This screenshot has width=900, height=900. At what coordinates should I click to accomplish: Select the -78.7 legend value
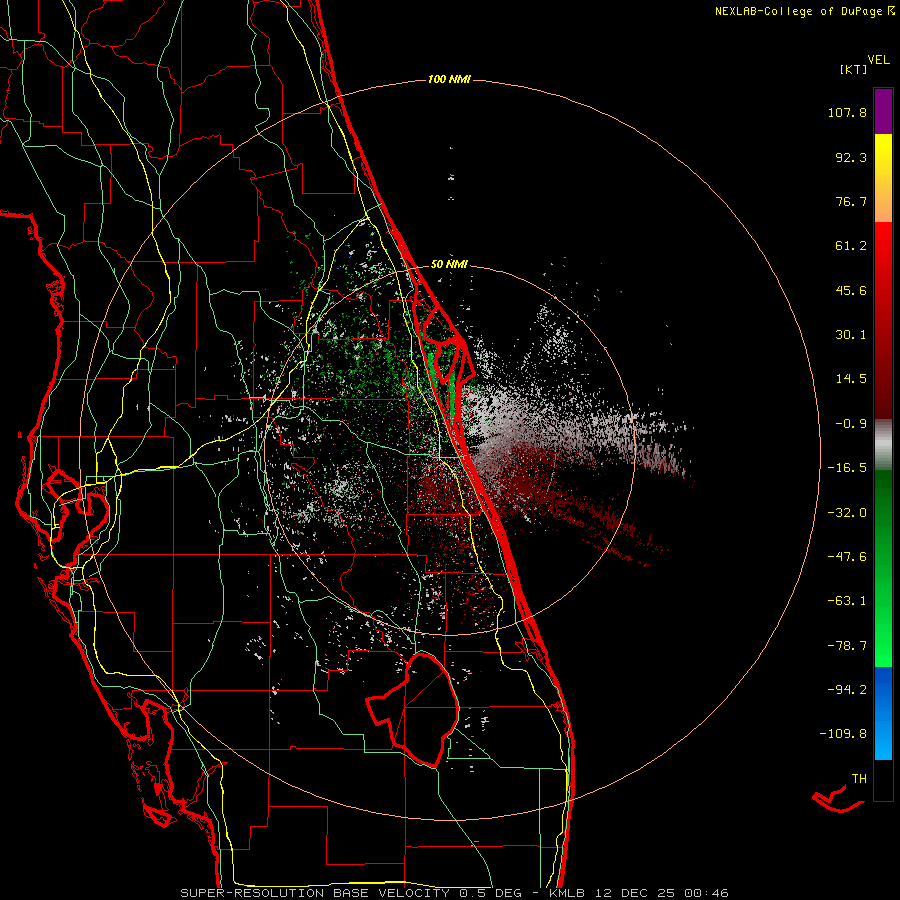point(847,646)
